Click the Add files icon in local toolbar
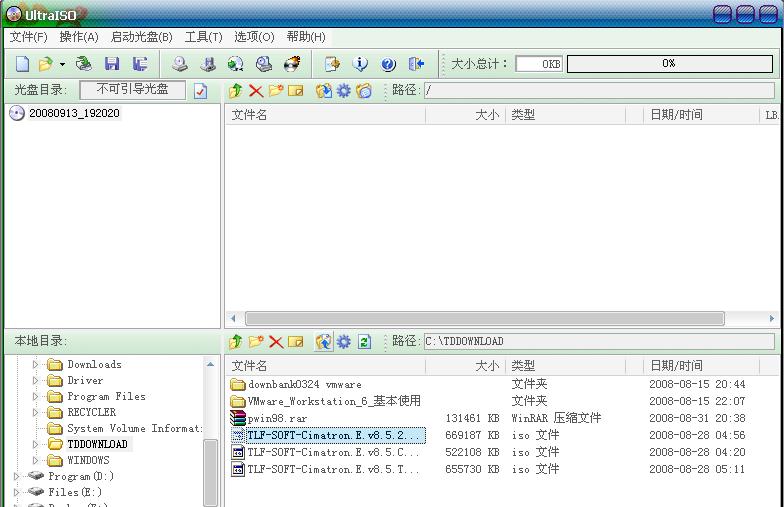 coord(324,342)
